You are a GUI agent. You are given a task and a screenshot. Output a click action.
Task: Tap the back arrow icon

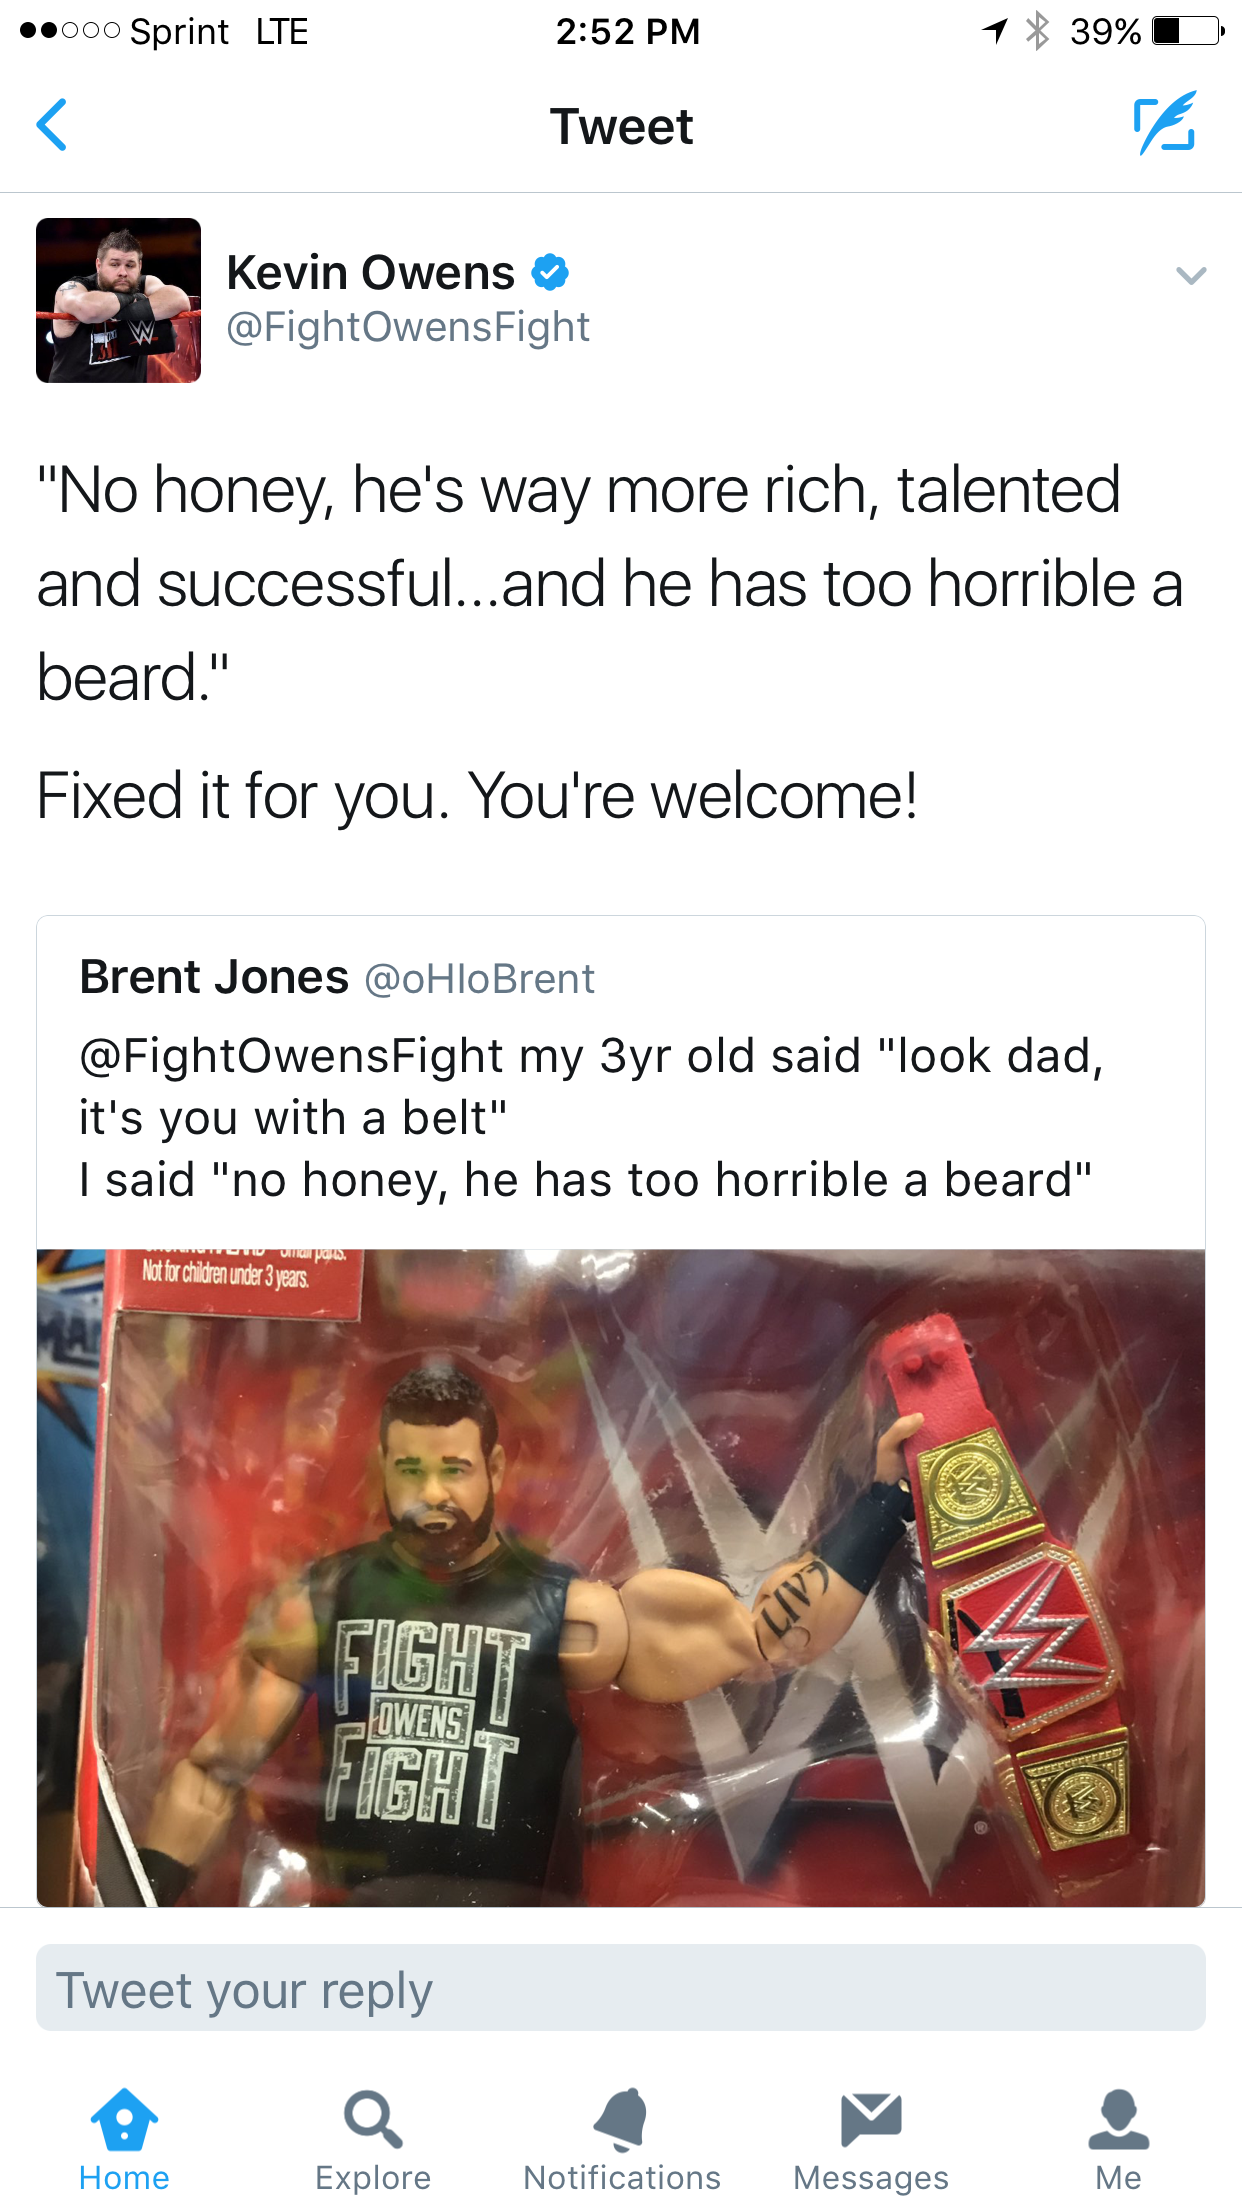[52, 125]
